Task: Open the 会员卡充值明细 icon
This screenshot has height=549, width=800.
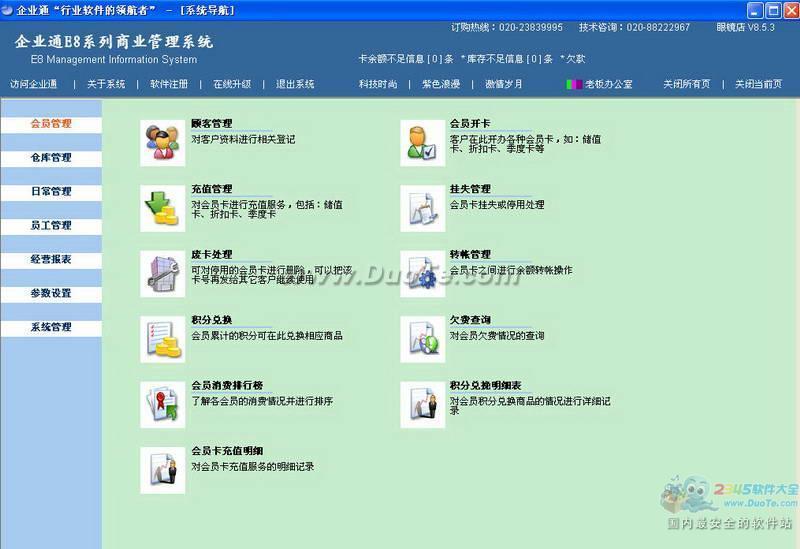Action: pyautogui.click(x=163, y=470)
